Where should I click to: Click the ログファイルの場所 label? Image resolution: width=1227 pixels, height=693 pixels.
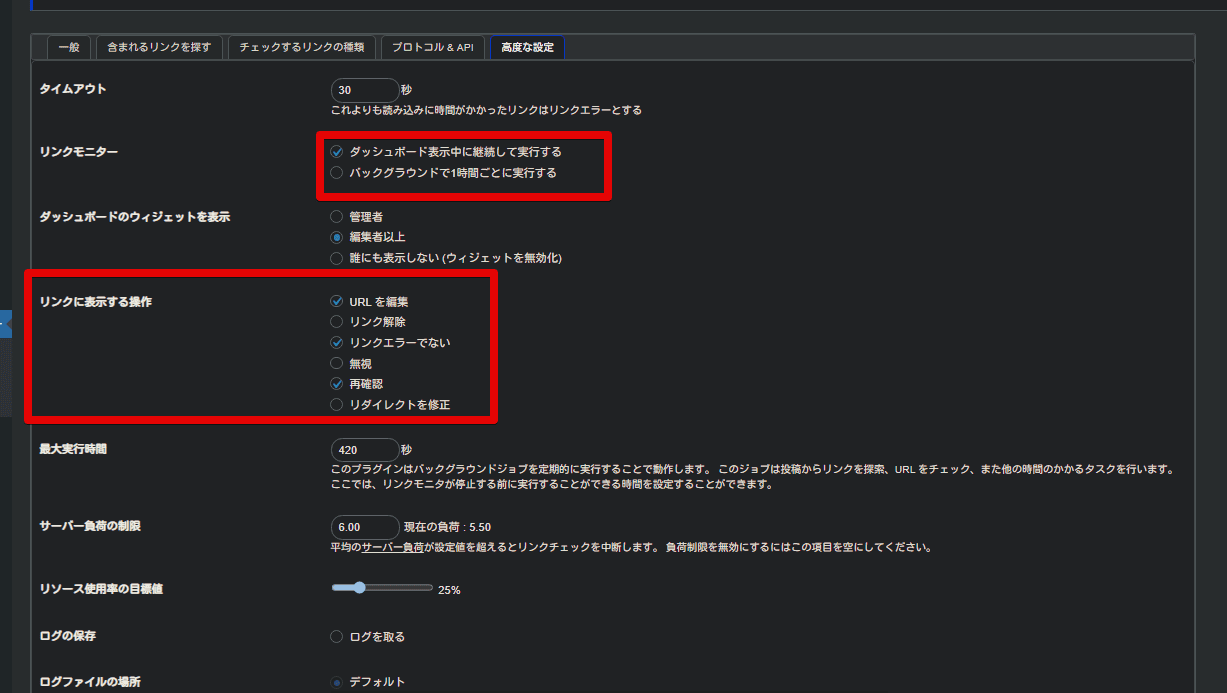(x=90, y=682)
